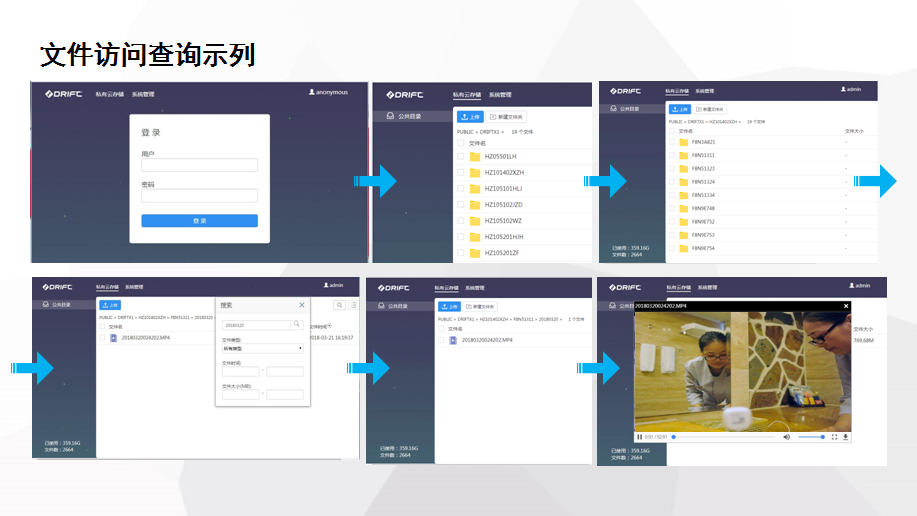Focus the 密码 password field in login form
The height and width of the screenshot is (516, 917).
click(199, 195)
